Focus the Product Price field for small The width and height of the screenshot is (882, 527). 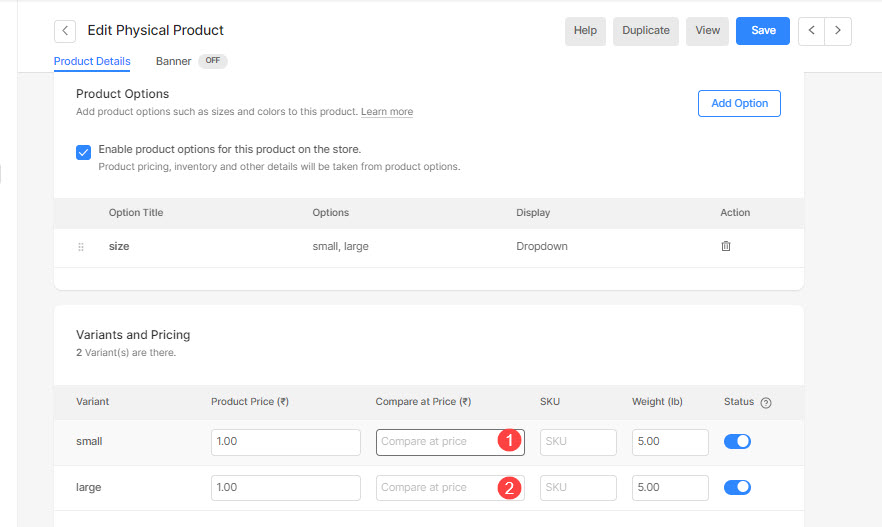[x=286, y=442]
